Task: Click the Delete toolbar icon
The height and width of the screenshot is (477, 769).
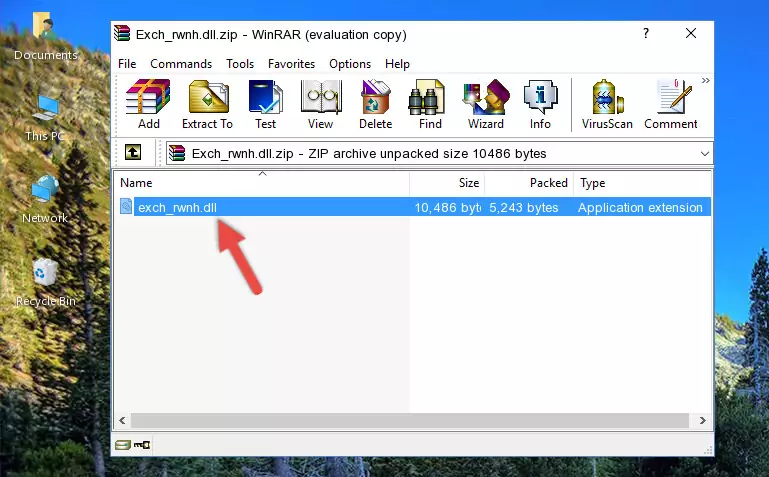Action: (x=376, y=104)
